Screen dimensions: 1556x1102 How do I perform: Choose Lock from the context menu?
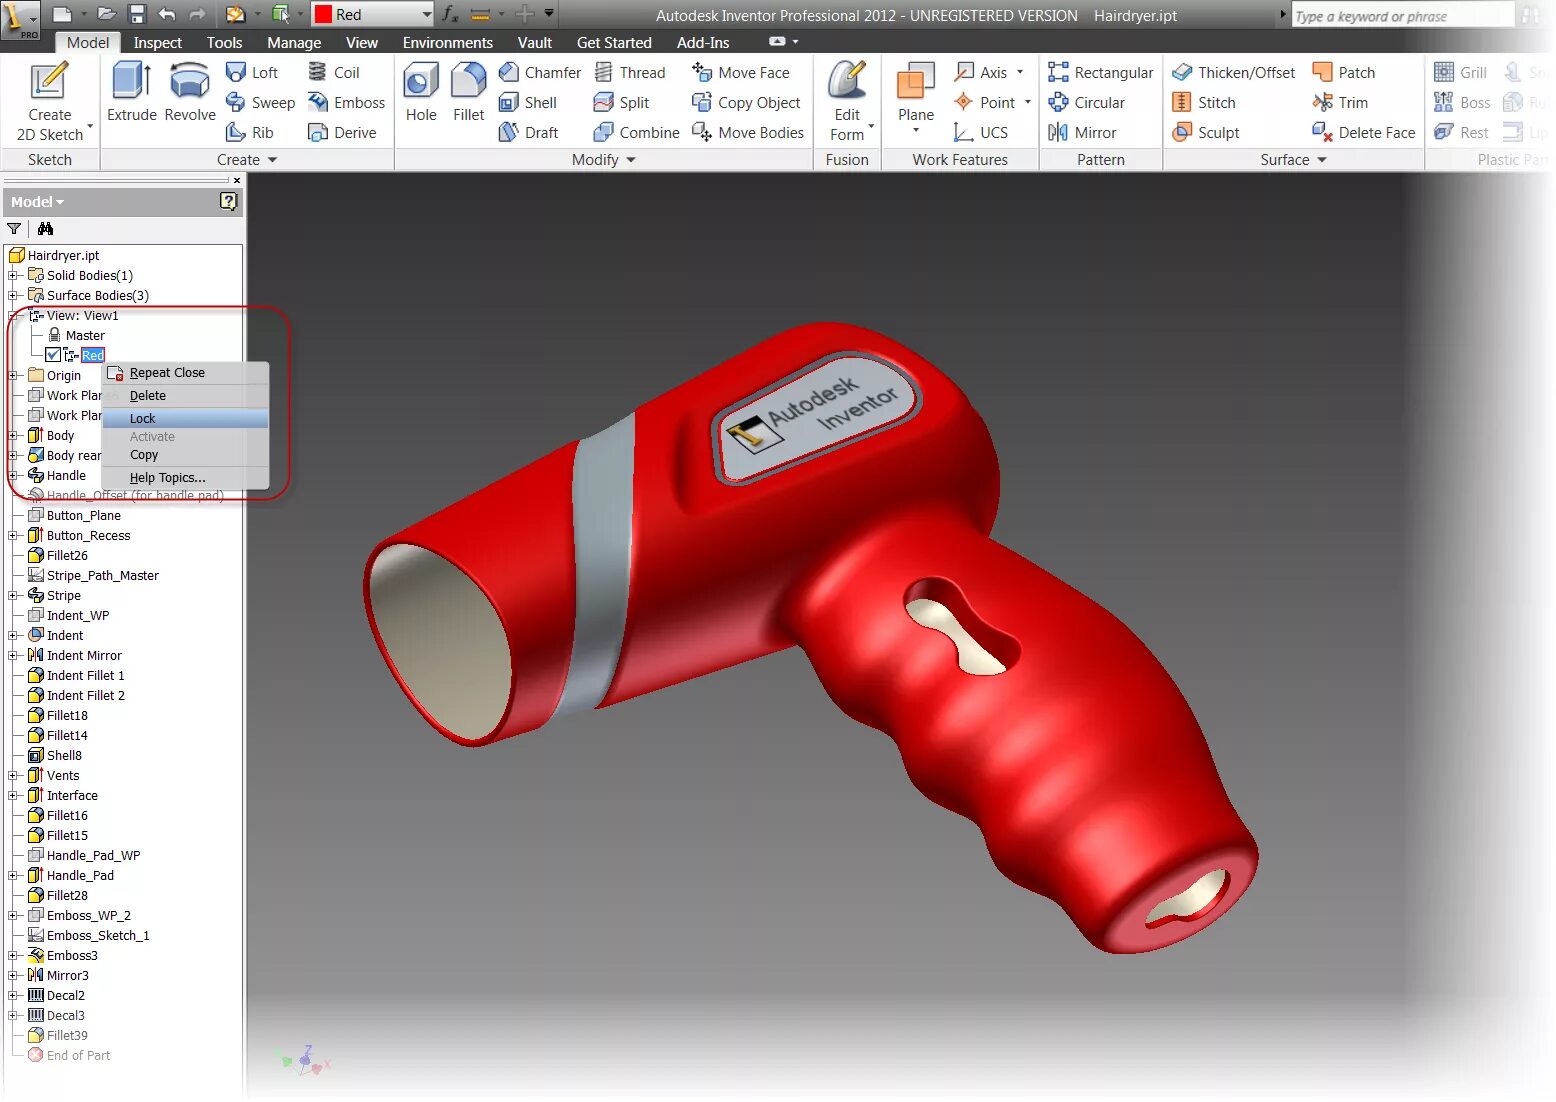click(x=185, y=418)
